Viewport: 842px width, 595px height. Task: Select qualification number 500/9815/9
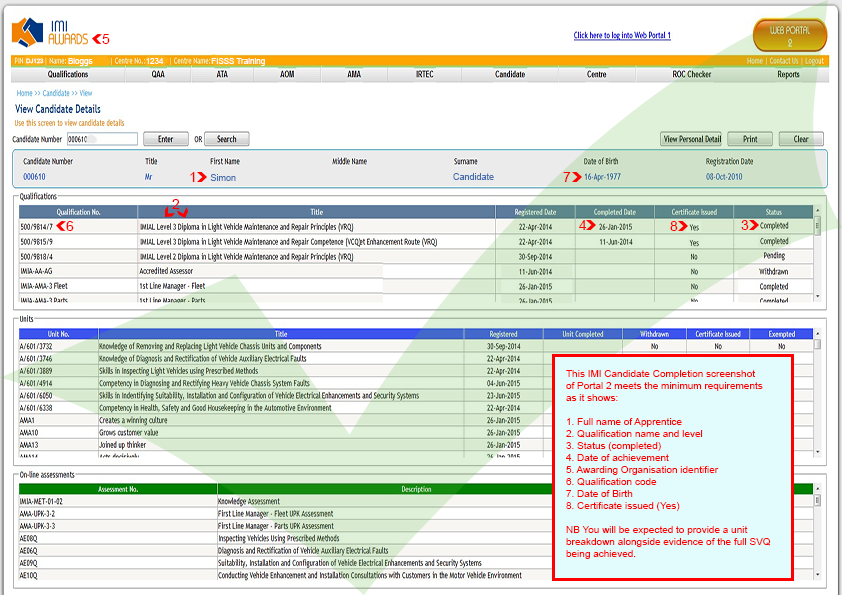coord(37,242)
